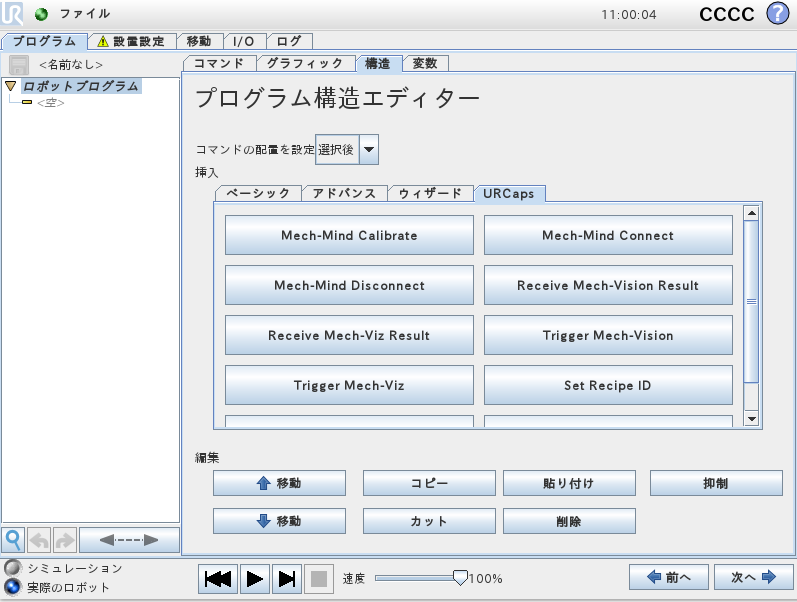Click the URCaps list scrollbar thumb
This screenshot has width=797, height=602.
751,302
